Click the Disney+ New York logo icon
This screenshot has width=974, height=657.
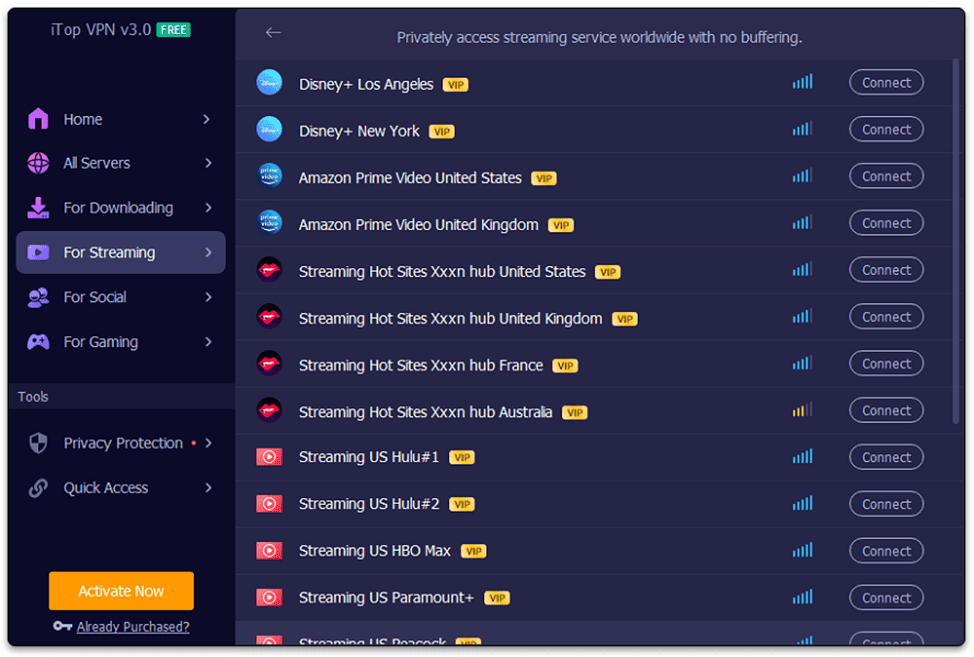click(269, 129)
